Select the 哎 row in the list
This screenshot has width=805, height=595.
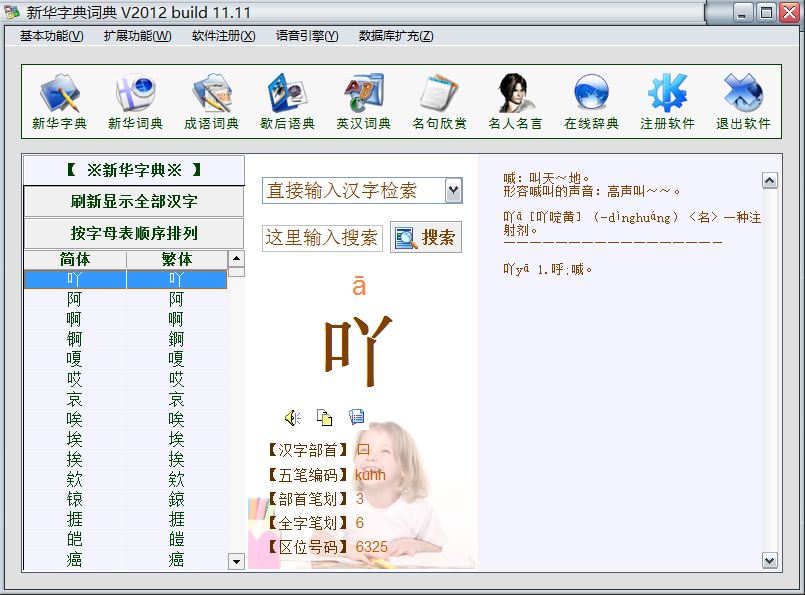[x=125, y=379]
